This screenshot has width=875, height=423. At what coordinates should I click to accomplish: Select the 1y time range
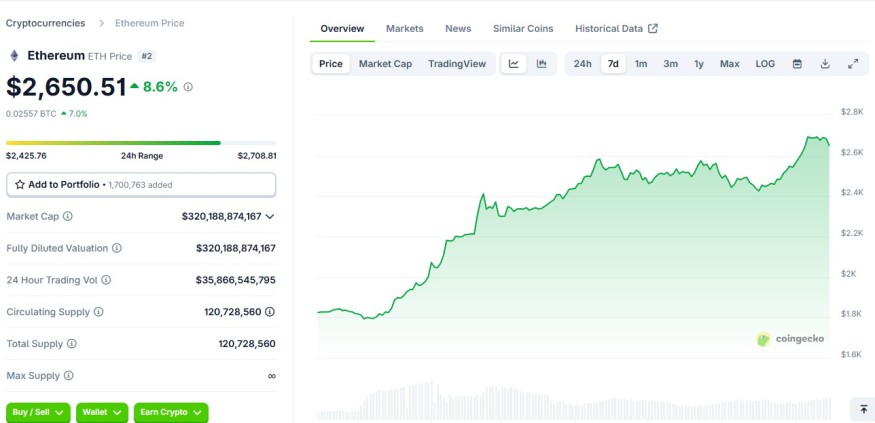tap(699, 64)
